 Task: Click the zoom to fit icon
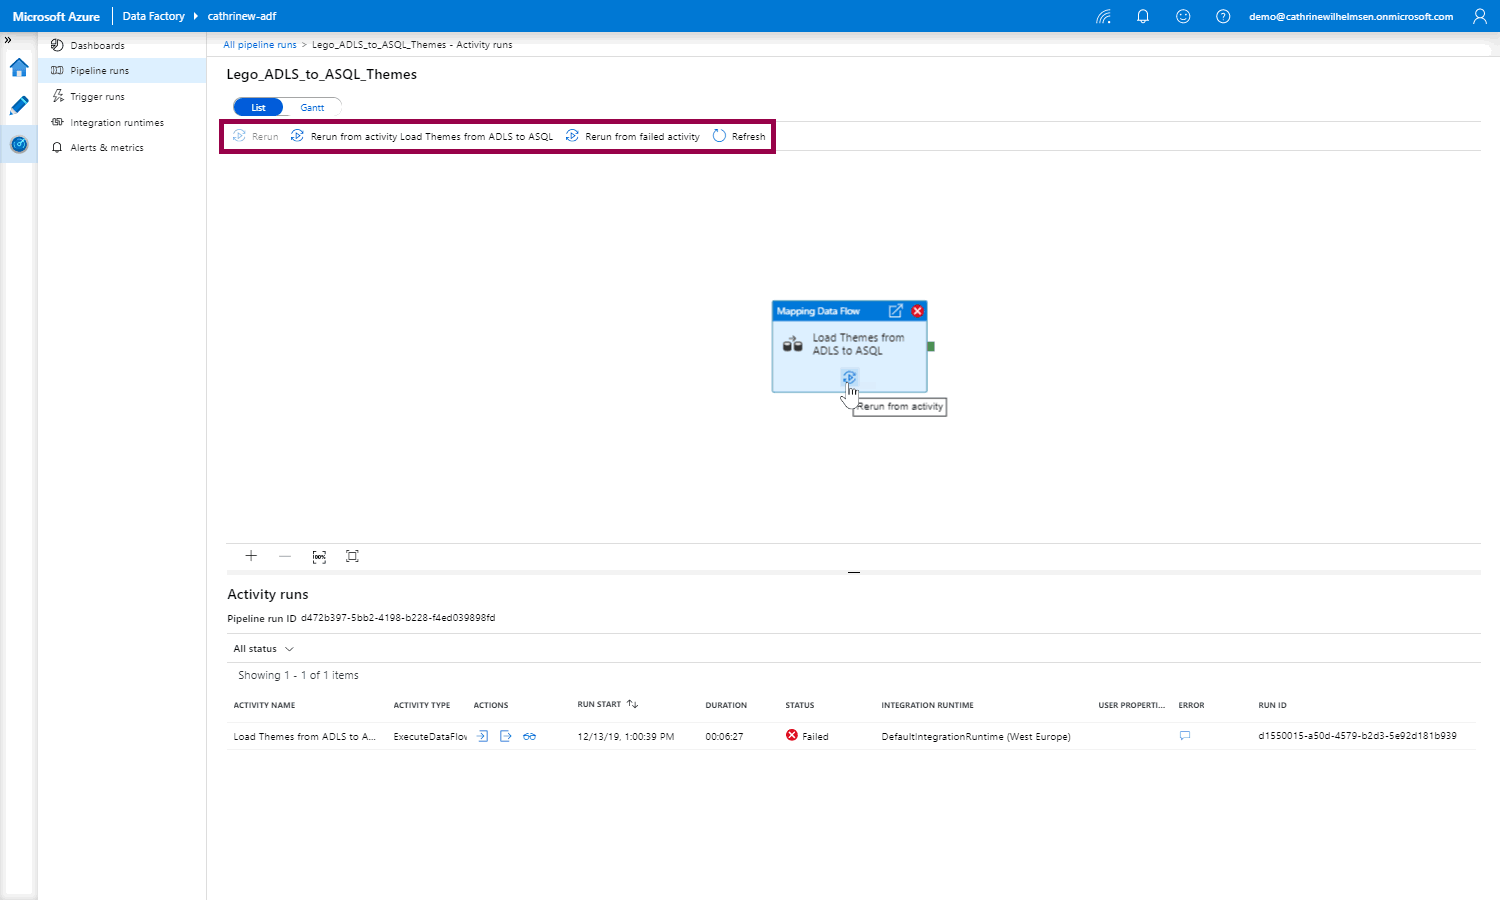352,556
